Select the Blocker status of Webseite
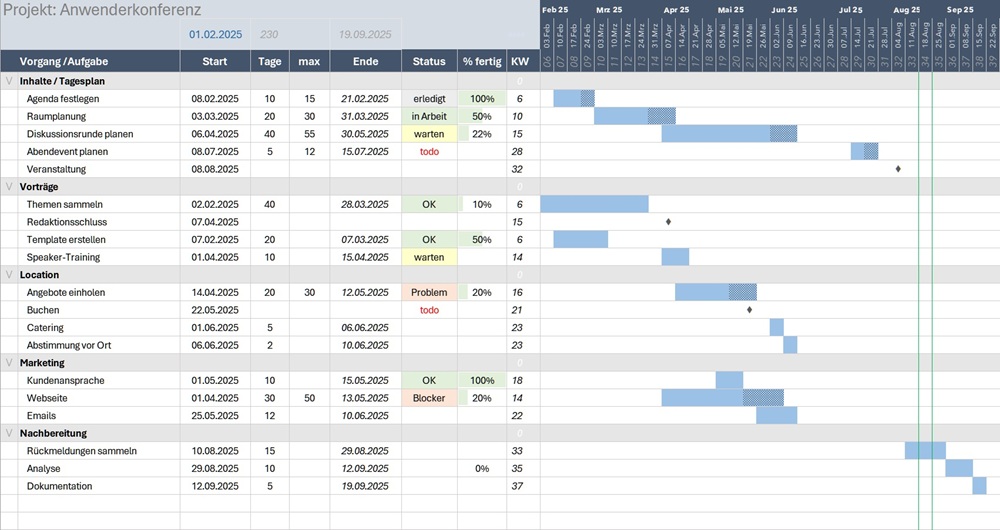This screenshot has width=1000, height=530. pyautogui.click(x=429, y=398)
